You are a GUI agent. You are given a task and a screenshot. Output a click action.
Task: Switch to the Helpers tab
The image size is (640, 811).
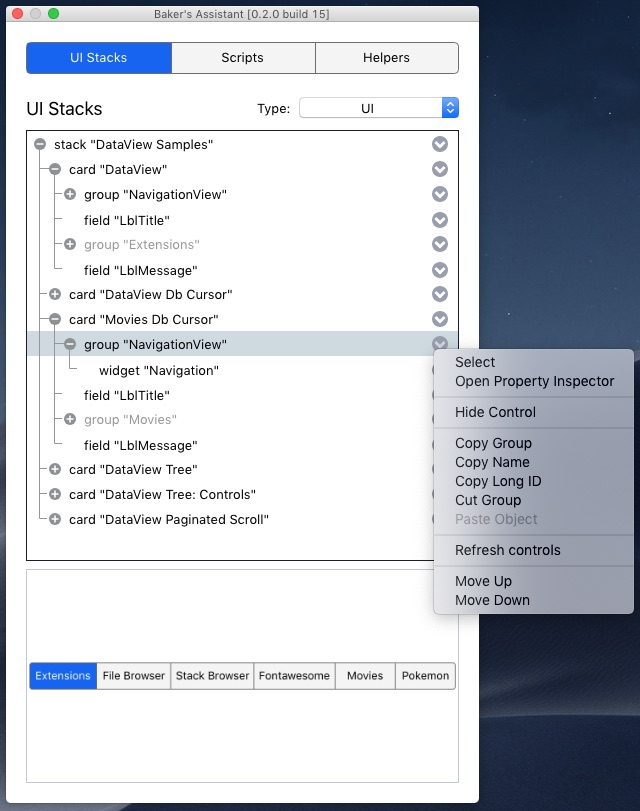pos(386,58)
